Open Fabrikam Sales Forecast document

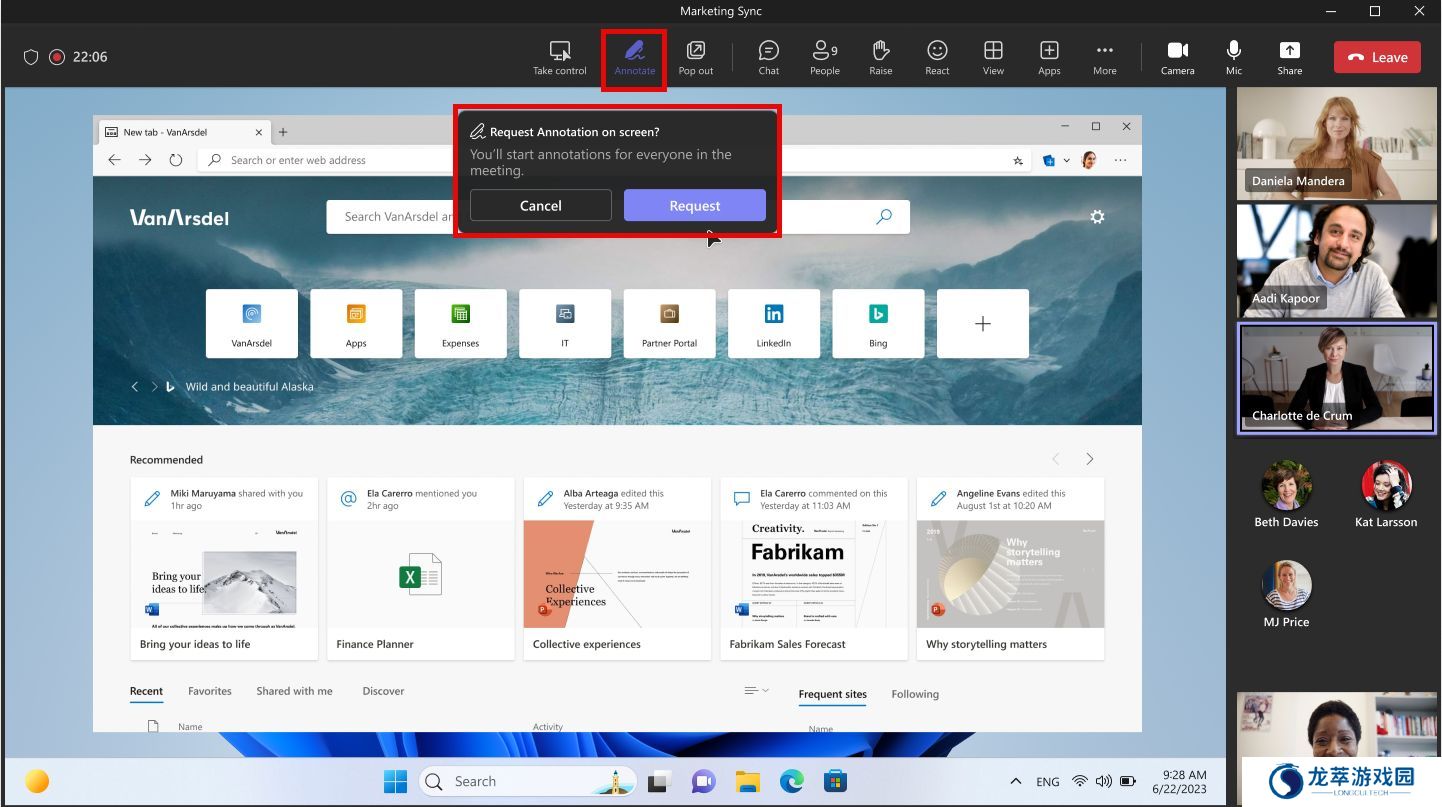[x=814, y=568]
